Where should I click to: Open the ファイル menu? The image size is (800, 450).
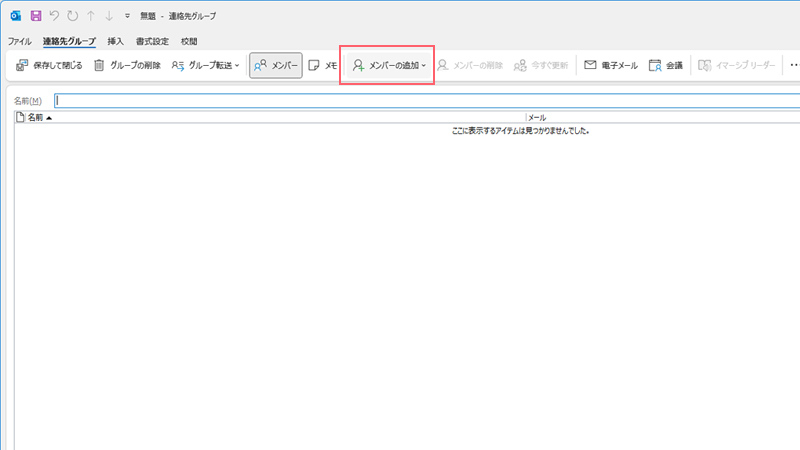(20, 41)
